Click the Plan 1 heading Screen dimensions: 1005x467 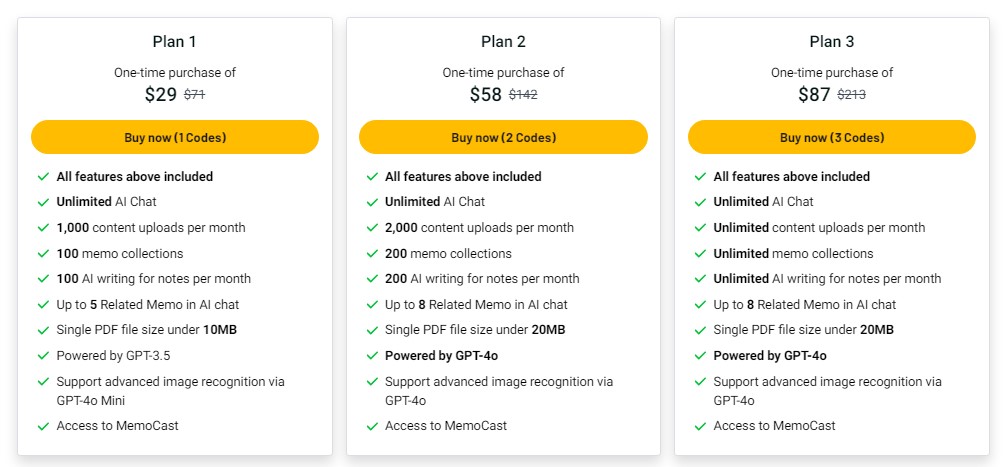click(175, 42)
